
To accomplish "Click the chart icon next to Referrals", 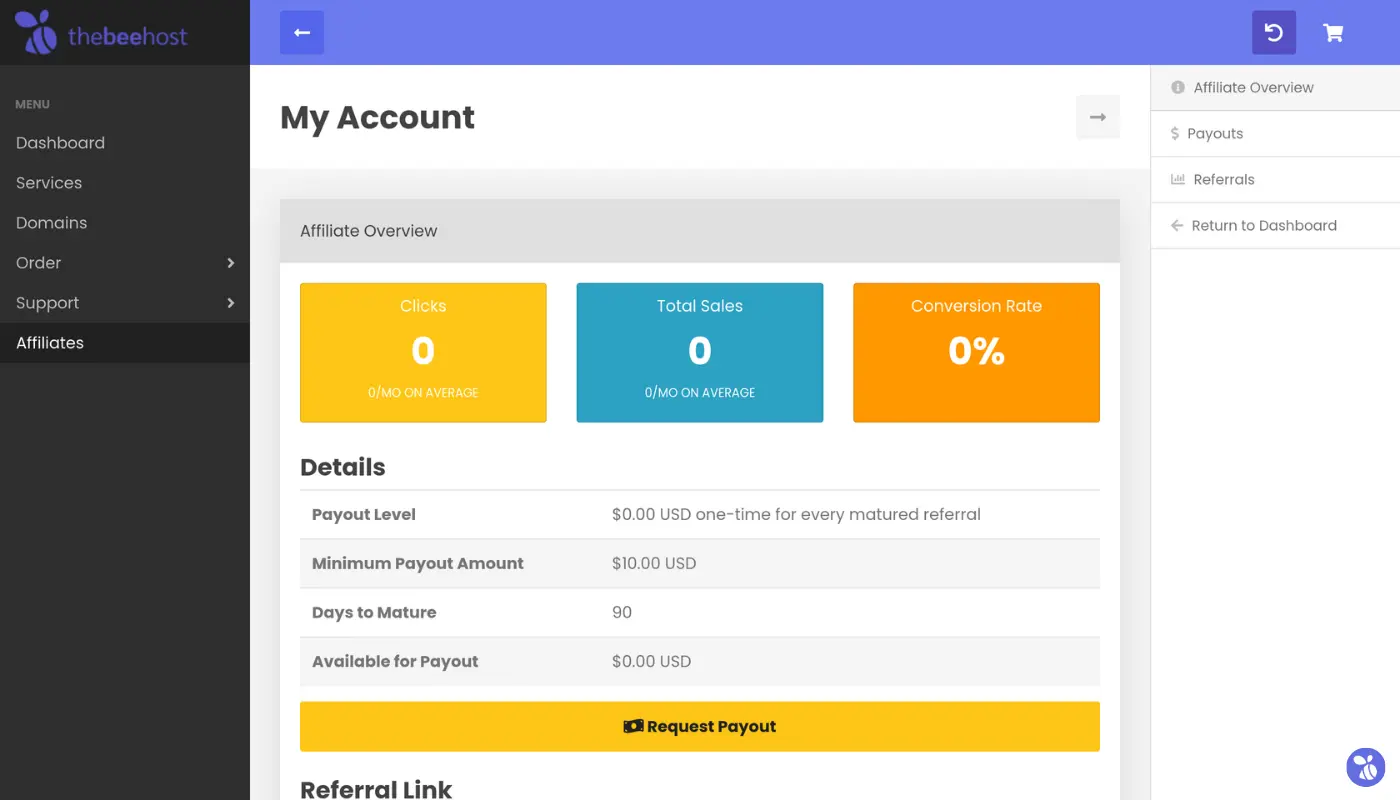I will click(1177, 180).
